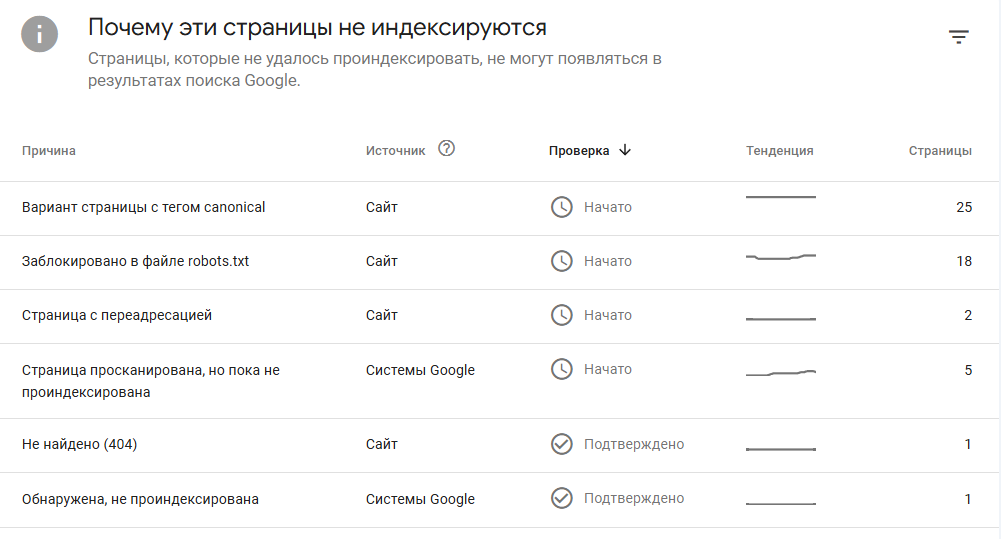Click the clock icon in canonical row

[x=562, y=207]
